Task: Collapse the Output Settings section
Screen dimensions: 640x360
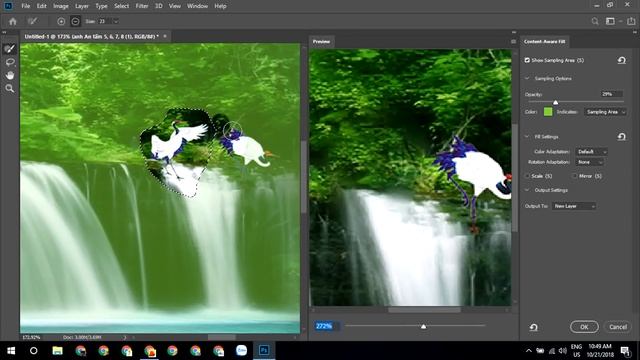Action: point(527,190)
